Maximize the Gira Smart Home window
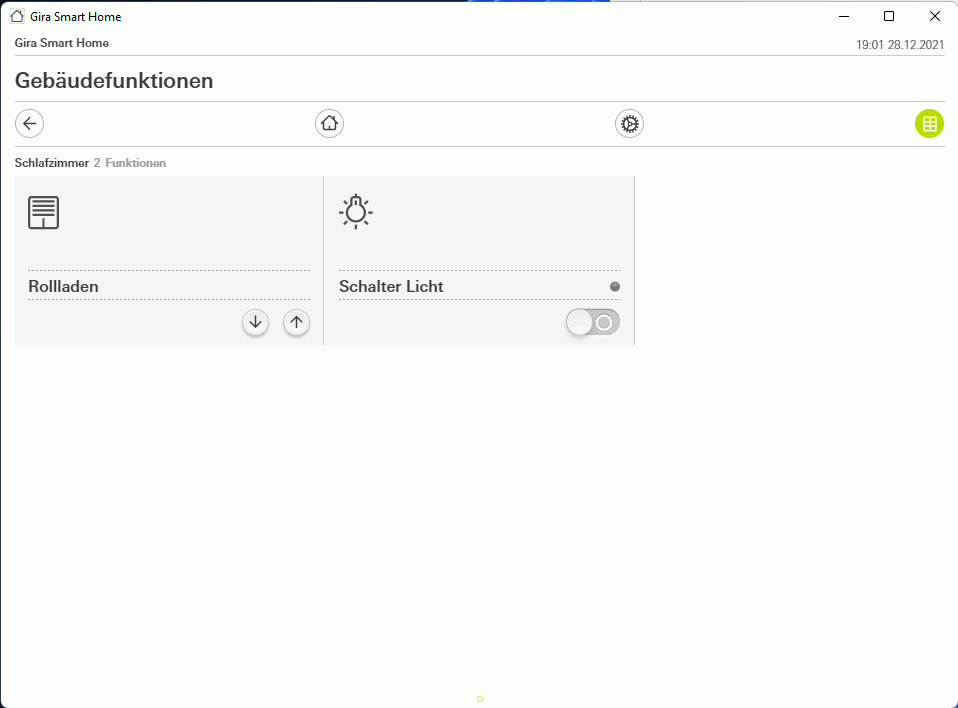The height and width of the screenshot is (708, 958). click(x=889, y=16)
